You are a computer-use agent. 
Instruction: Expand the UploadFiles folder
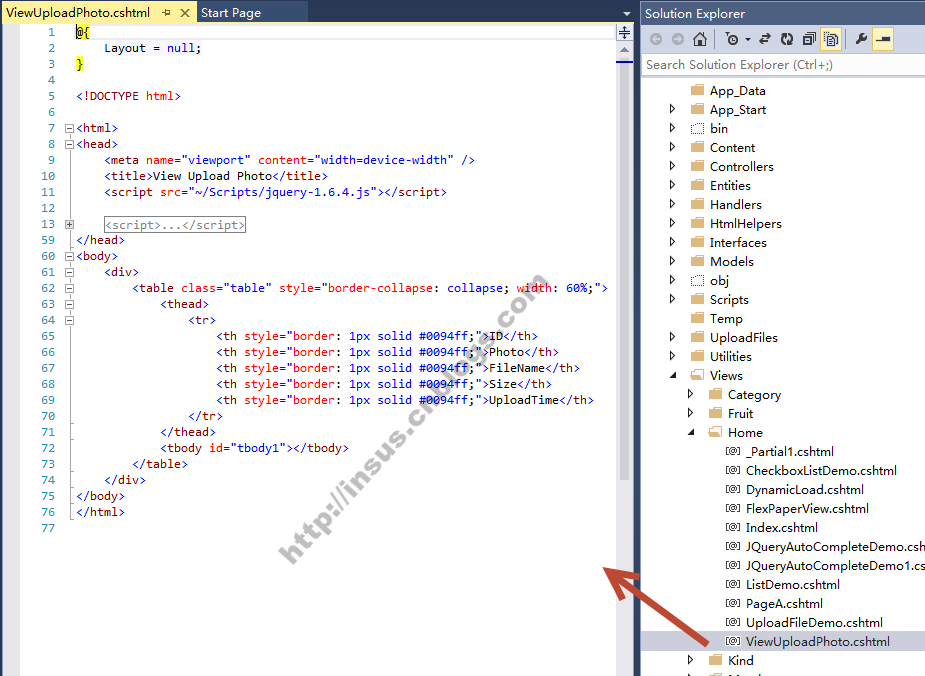673,337
